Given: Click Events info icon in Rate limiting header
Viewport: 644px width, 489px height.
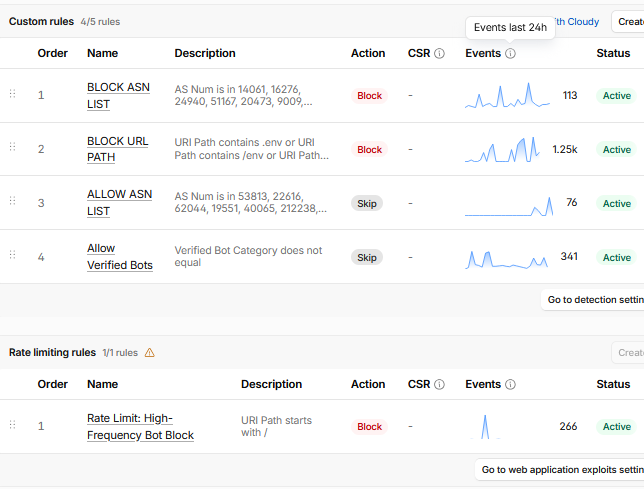Looking at the screenshot, I should [x=510, y=384].
